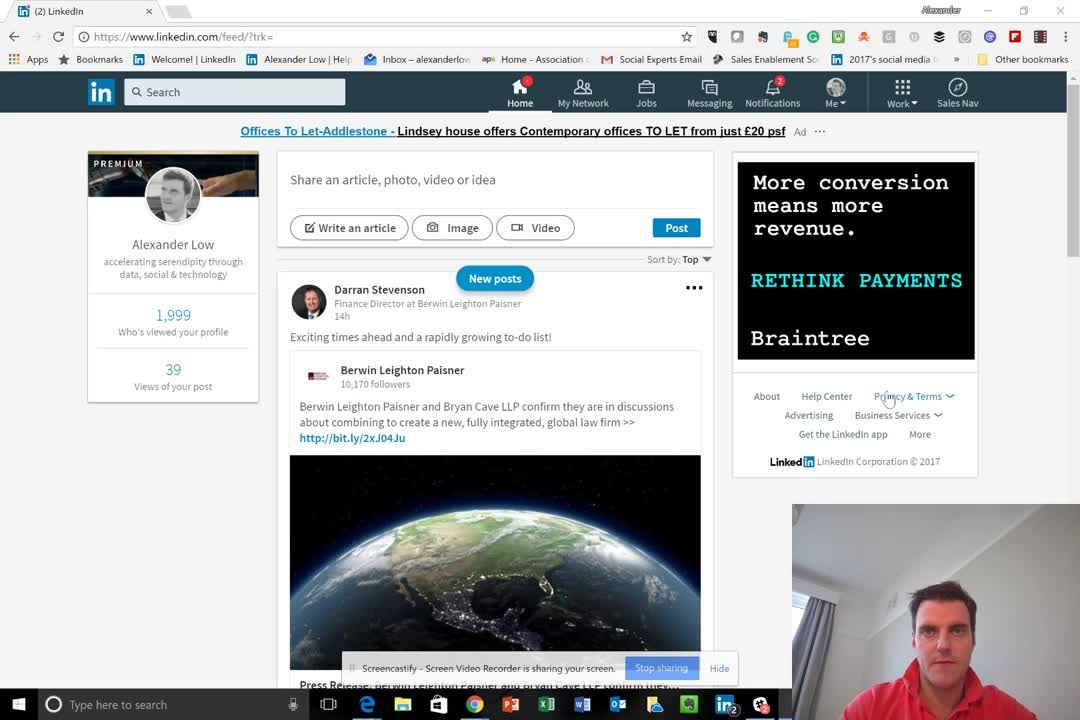This screenshot has width=1080, height=720.
Task: Reload the page with refresh icon
Action: [59, 37]
